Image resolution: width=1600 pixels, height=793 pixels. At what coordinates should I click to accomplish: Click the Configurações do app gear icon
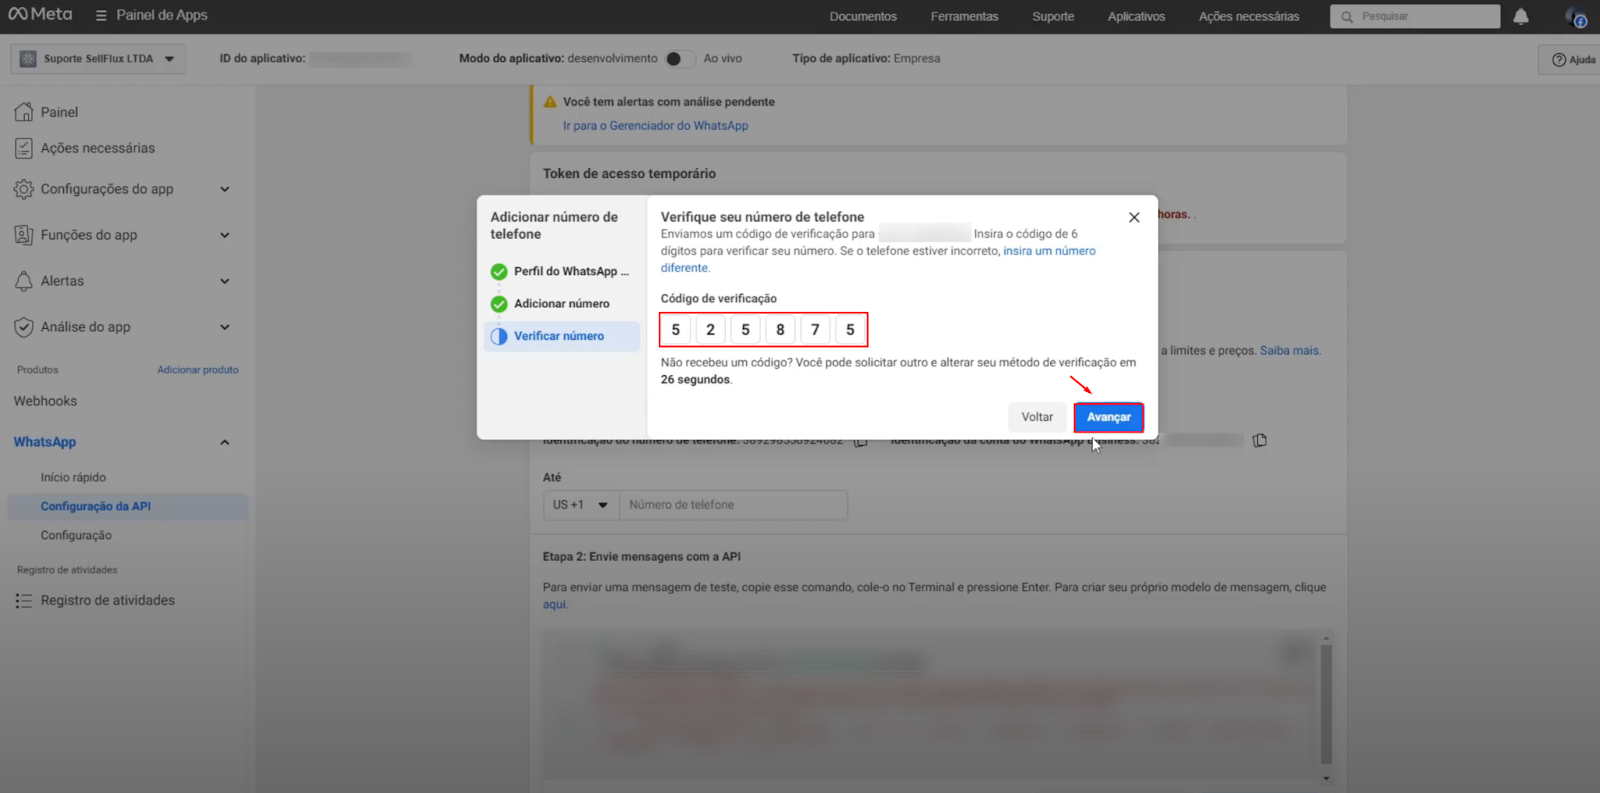pyautogui.click(x=24, y=189)
